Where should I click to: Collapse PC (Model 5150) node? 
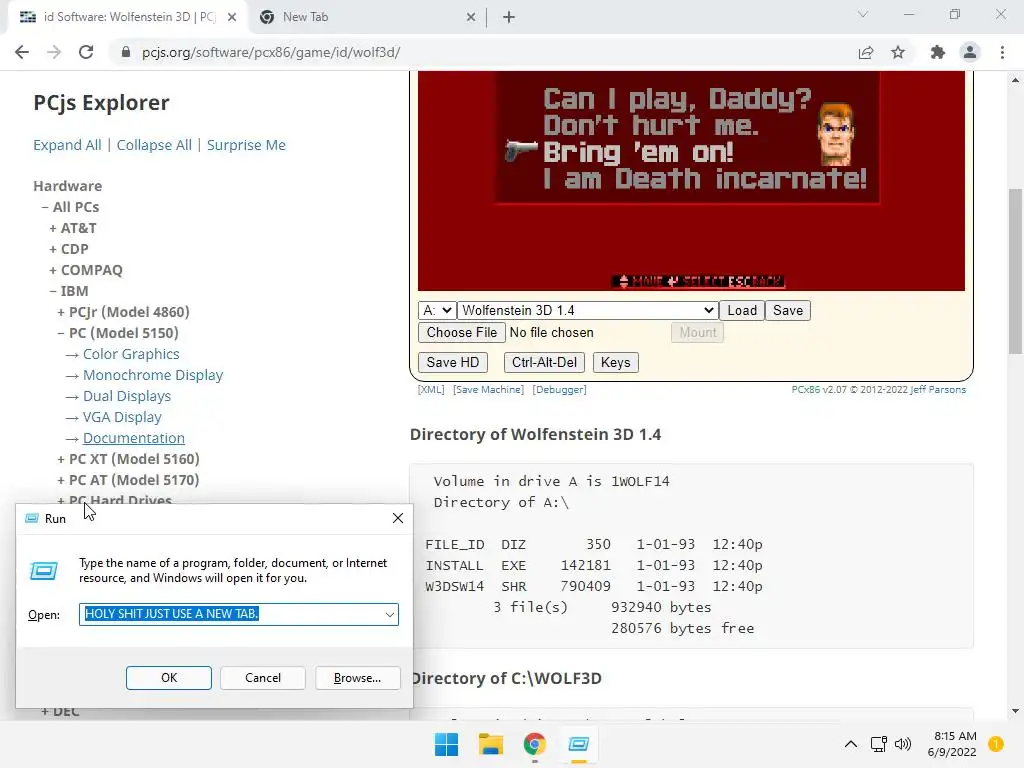click(118, 333)
